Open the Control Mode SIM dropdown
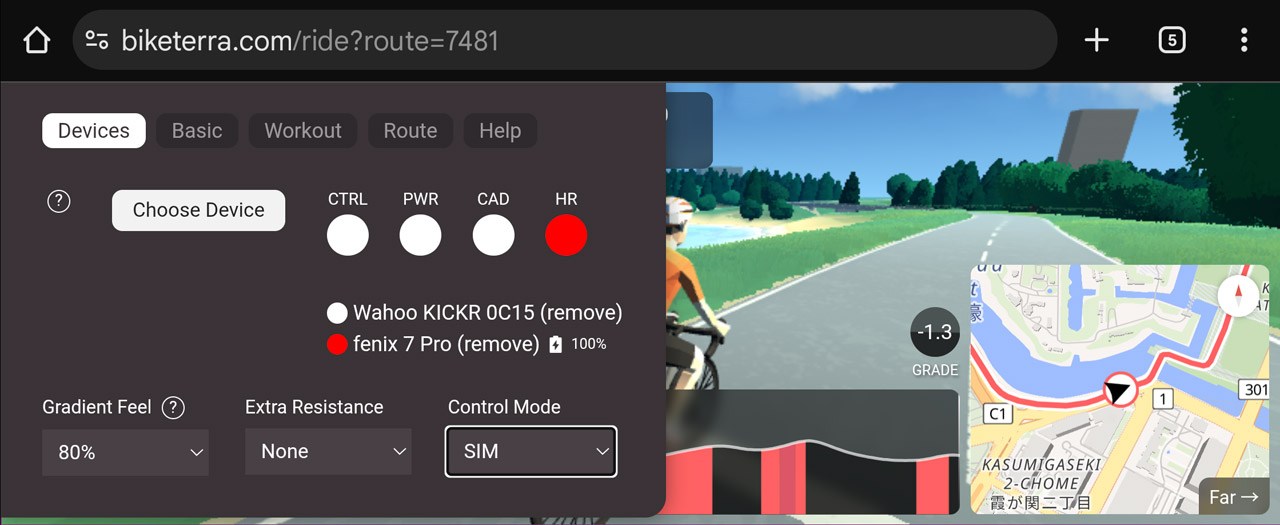This screenshot has width=1280, height=525. click(x=531, y=452)
